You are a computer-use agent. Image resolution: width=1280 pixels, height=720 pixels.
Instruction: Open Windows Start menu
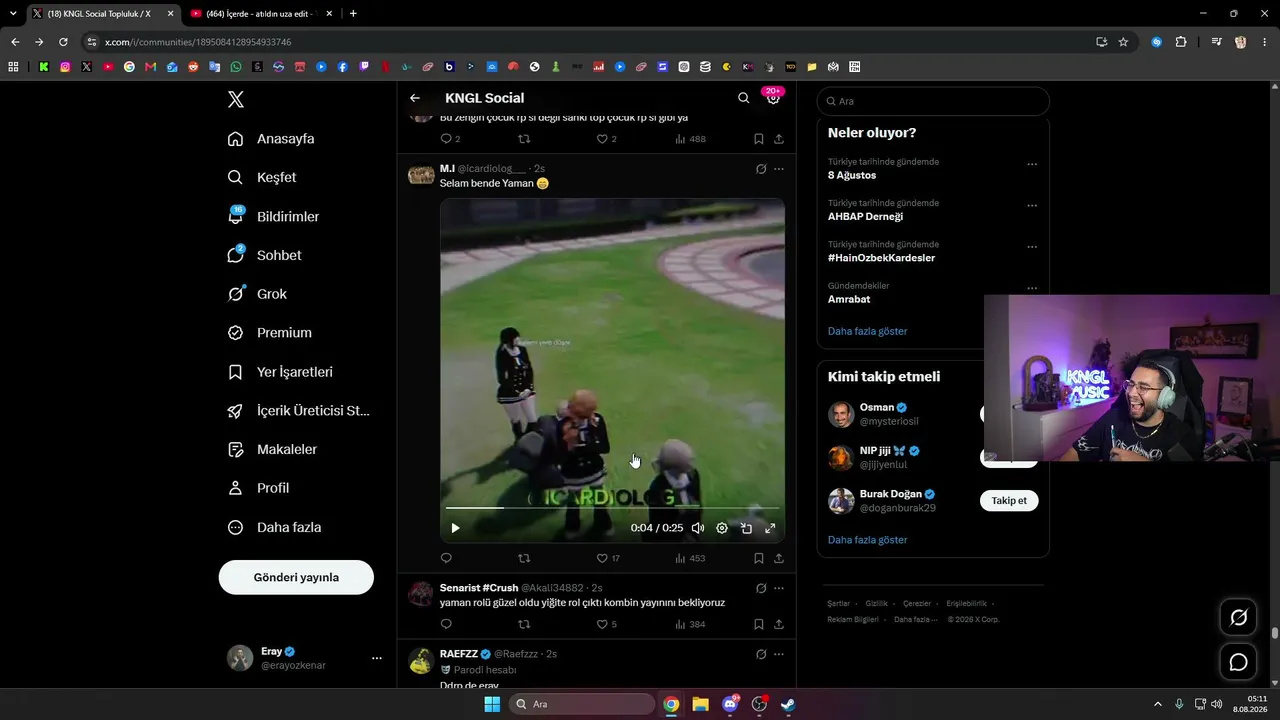tap(492, 704)
